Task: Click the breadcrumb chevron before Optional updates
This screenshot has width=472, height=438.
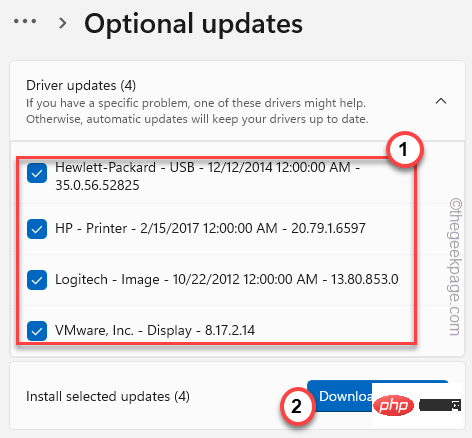Action: click(x=62, y=23)
